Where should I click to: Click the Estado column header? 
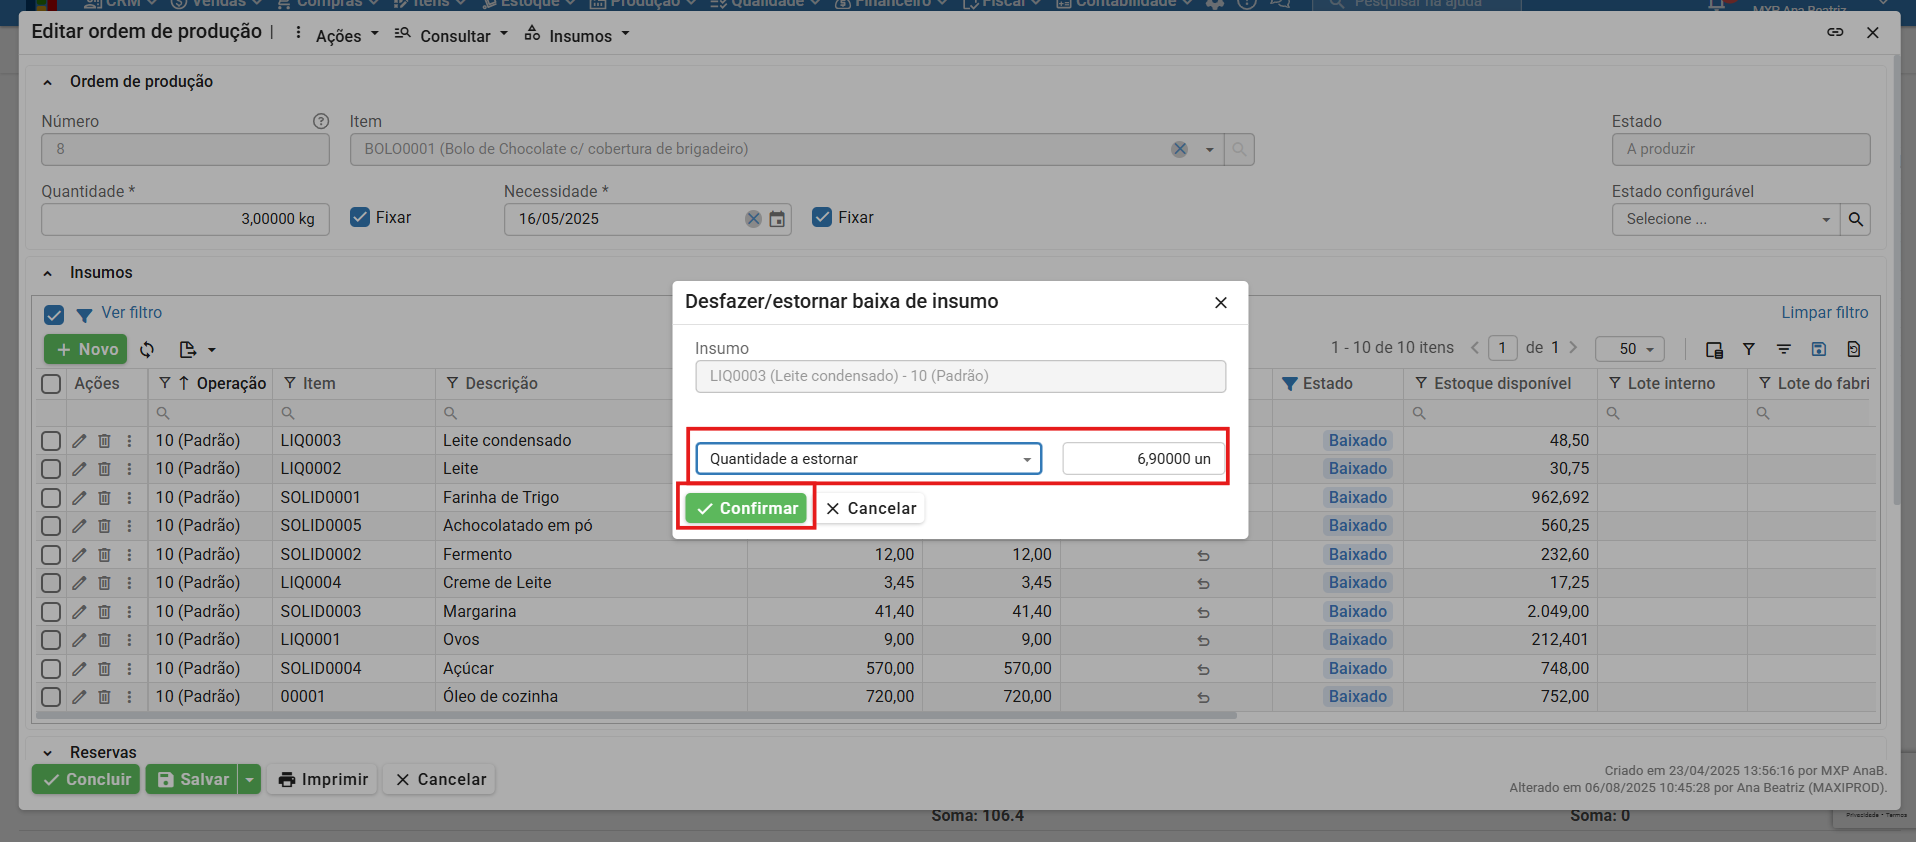[x=1327, y=384]
